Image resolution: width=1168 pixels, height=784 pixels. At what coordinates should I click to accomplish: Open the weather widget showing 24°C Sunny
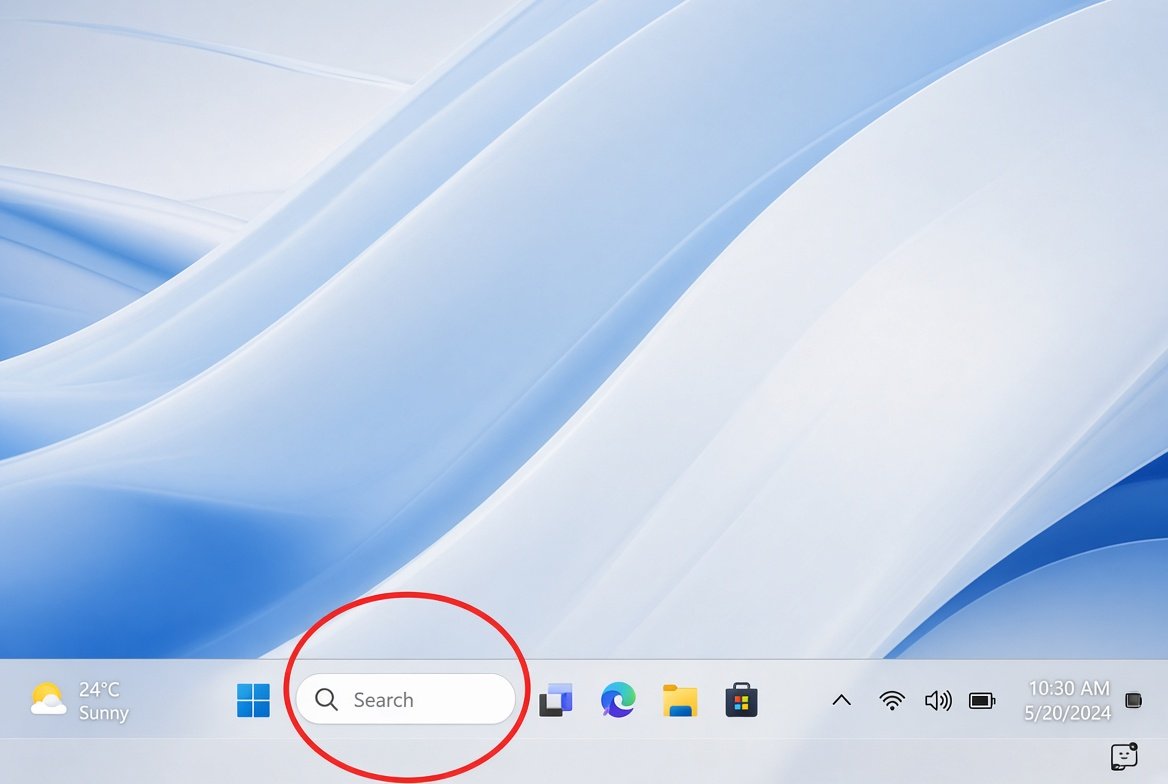pos(80,701)
